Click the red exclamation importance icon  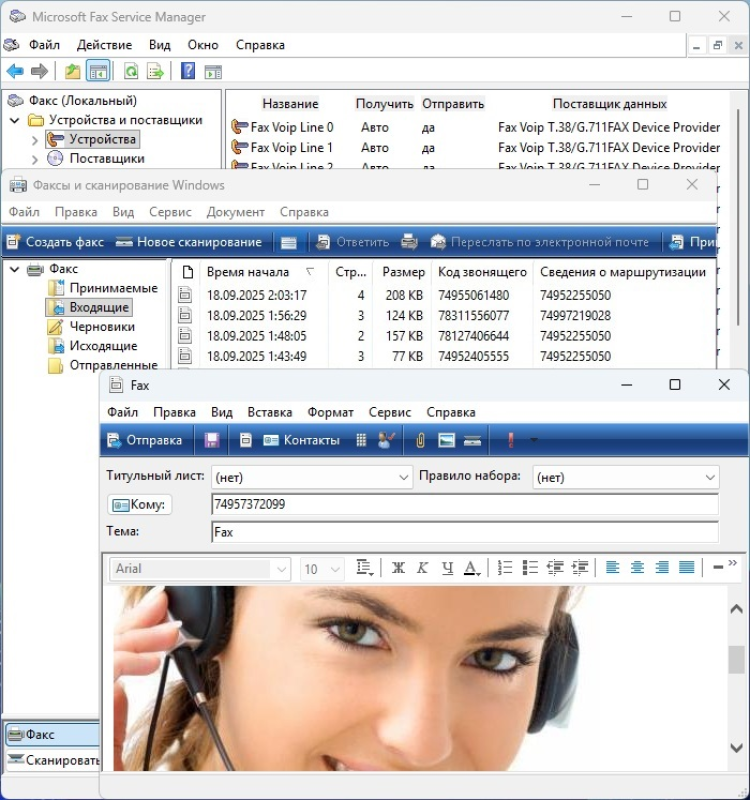511,440
